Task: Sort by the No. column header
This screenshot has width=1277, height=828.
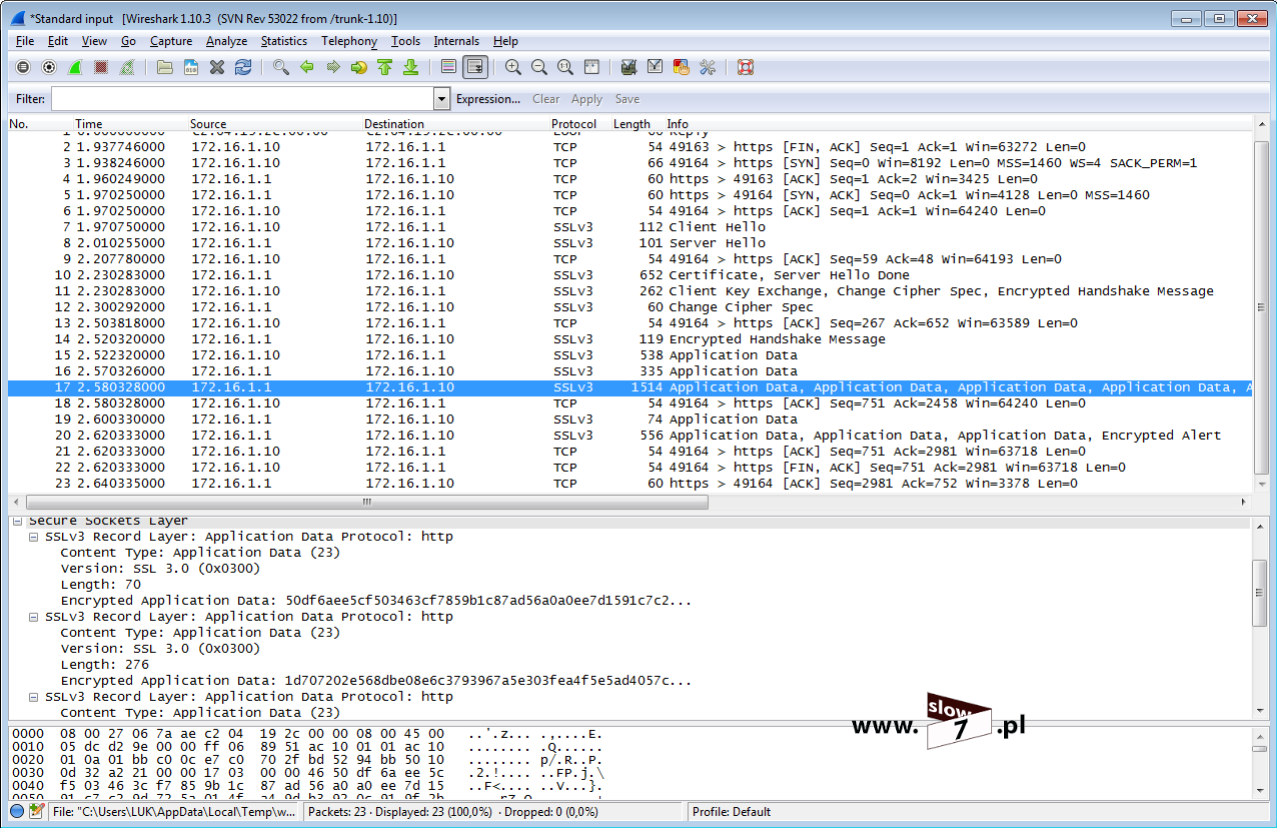Action: (x=19, y=124)
